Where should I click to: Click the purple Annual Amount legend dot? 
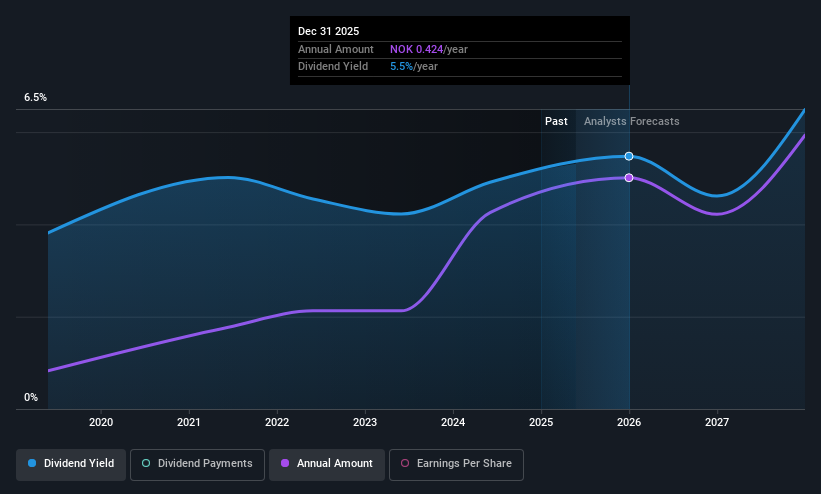point(285,463)
